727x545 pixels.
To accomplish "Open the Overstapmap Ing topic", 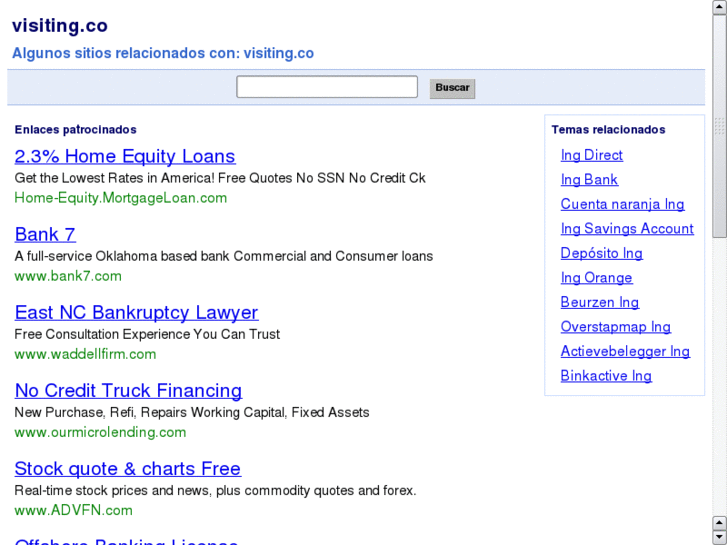I will tap(616, 327).
